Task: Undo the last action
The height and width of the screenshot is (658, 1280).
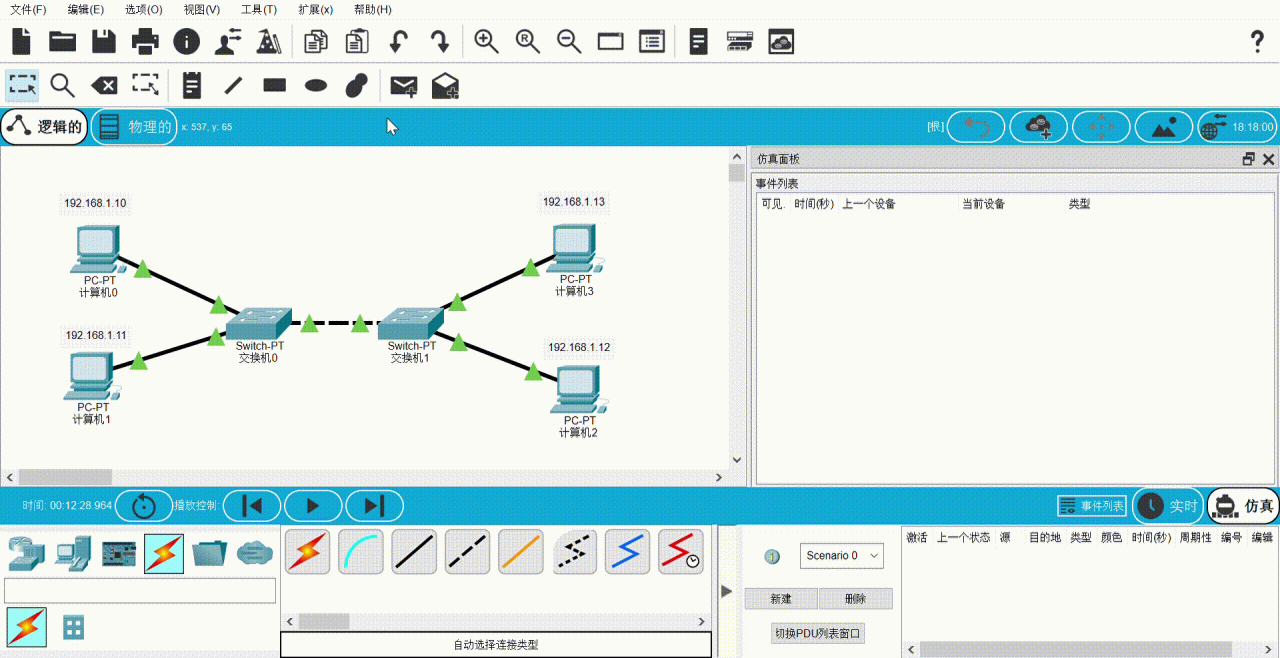Action: pyautogui.click(x=398, y=41)
